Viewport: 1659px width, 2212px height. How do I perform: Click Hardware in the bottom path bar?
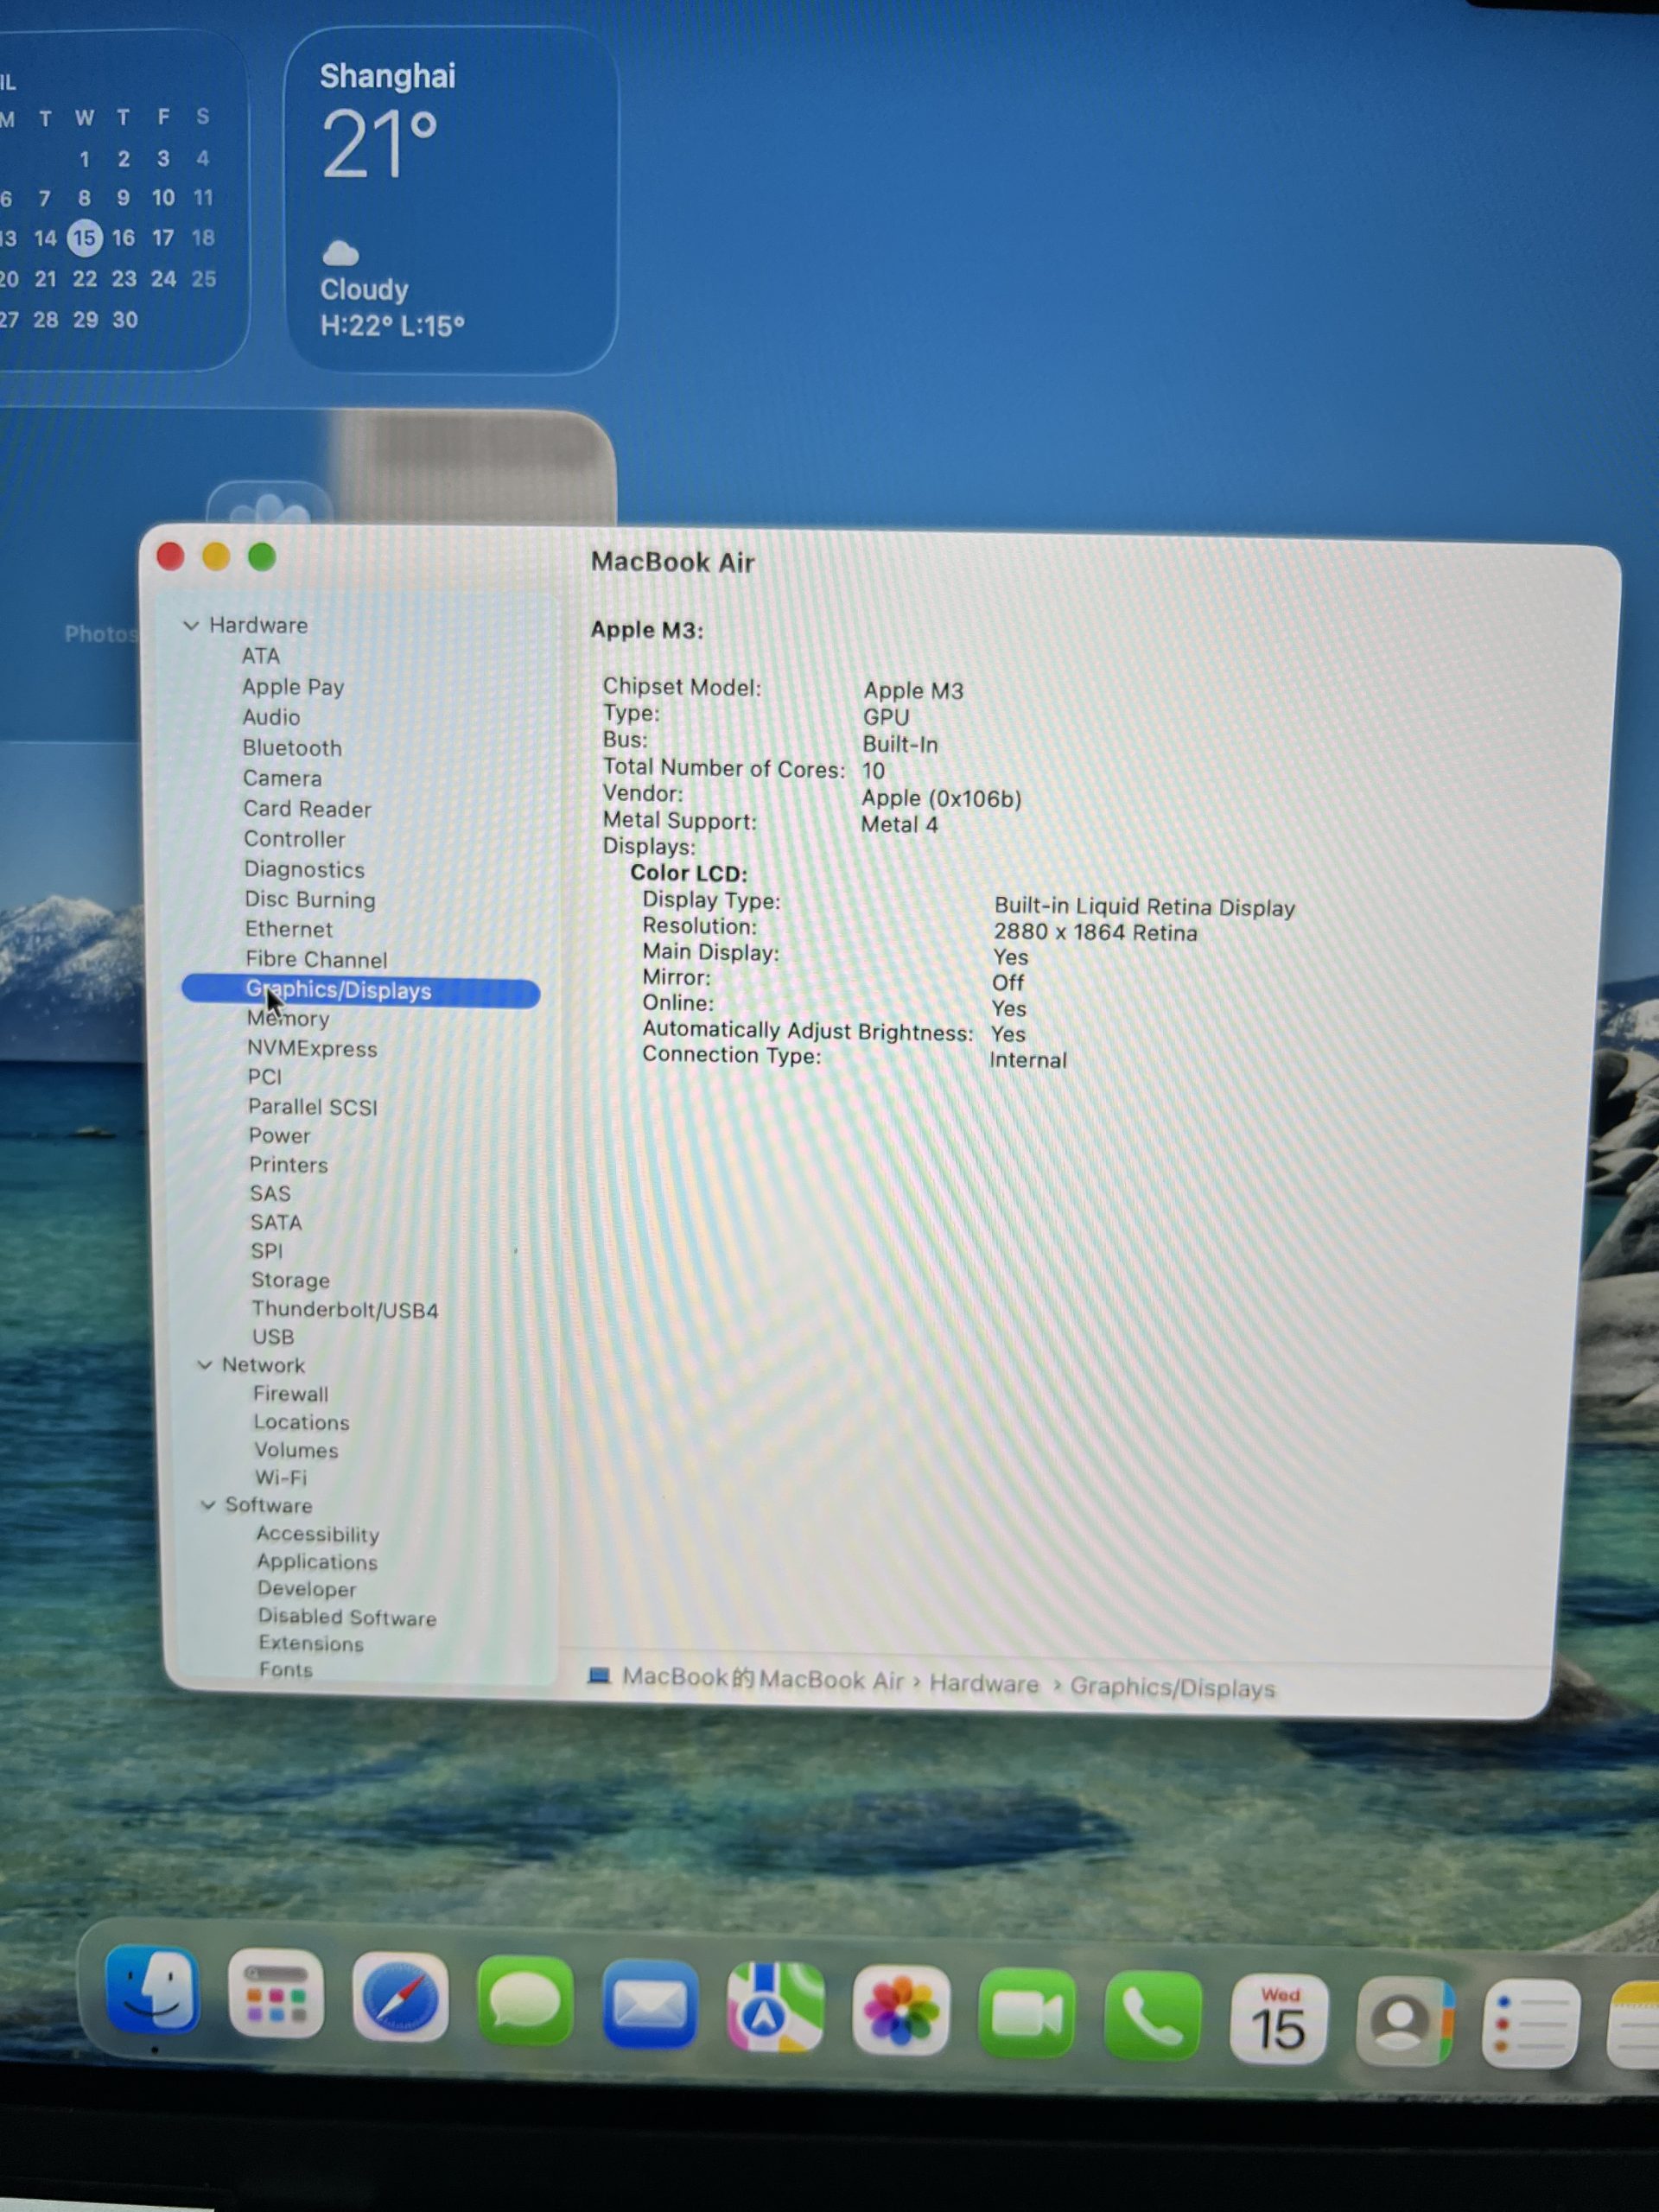[x=984, y=1684]
